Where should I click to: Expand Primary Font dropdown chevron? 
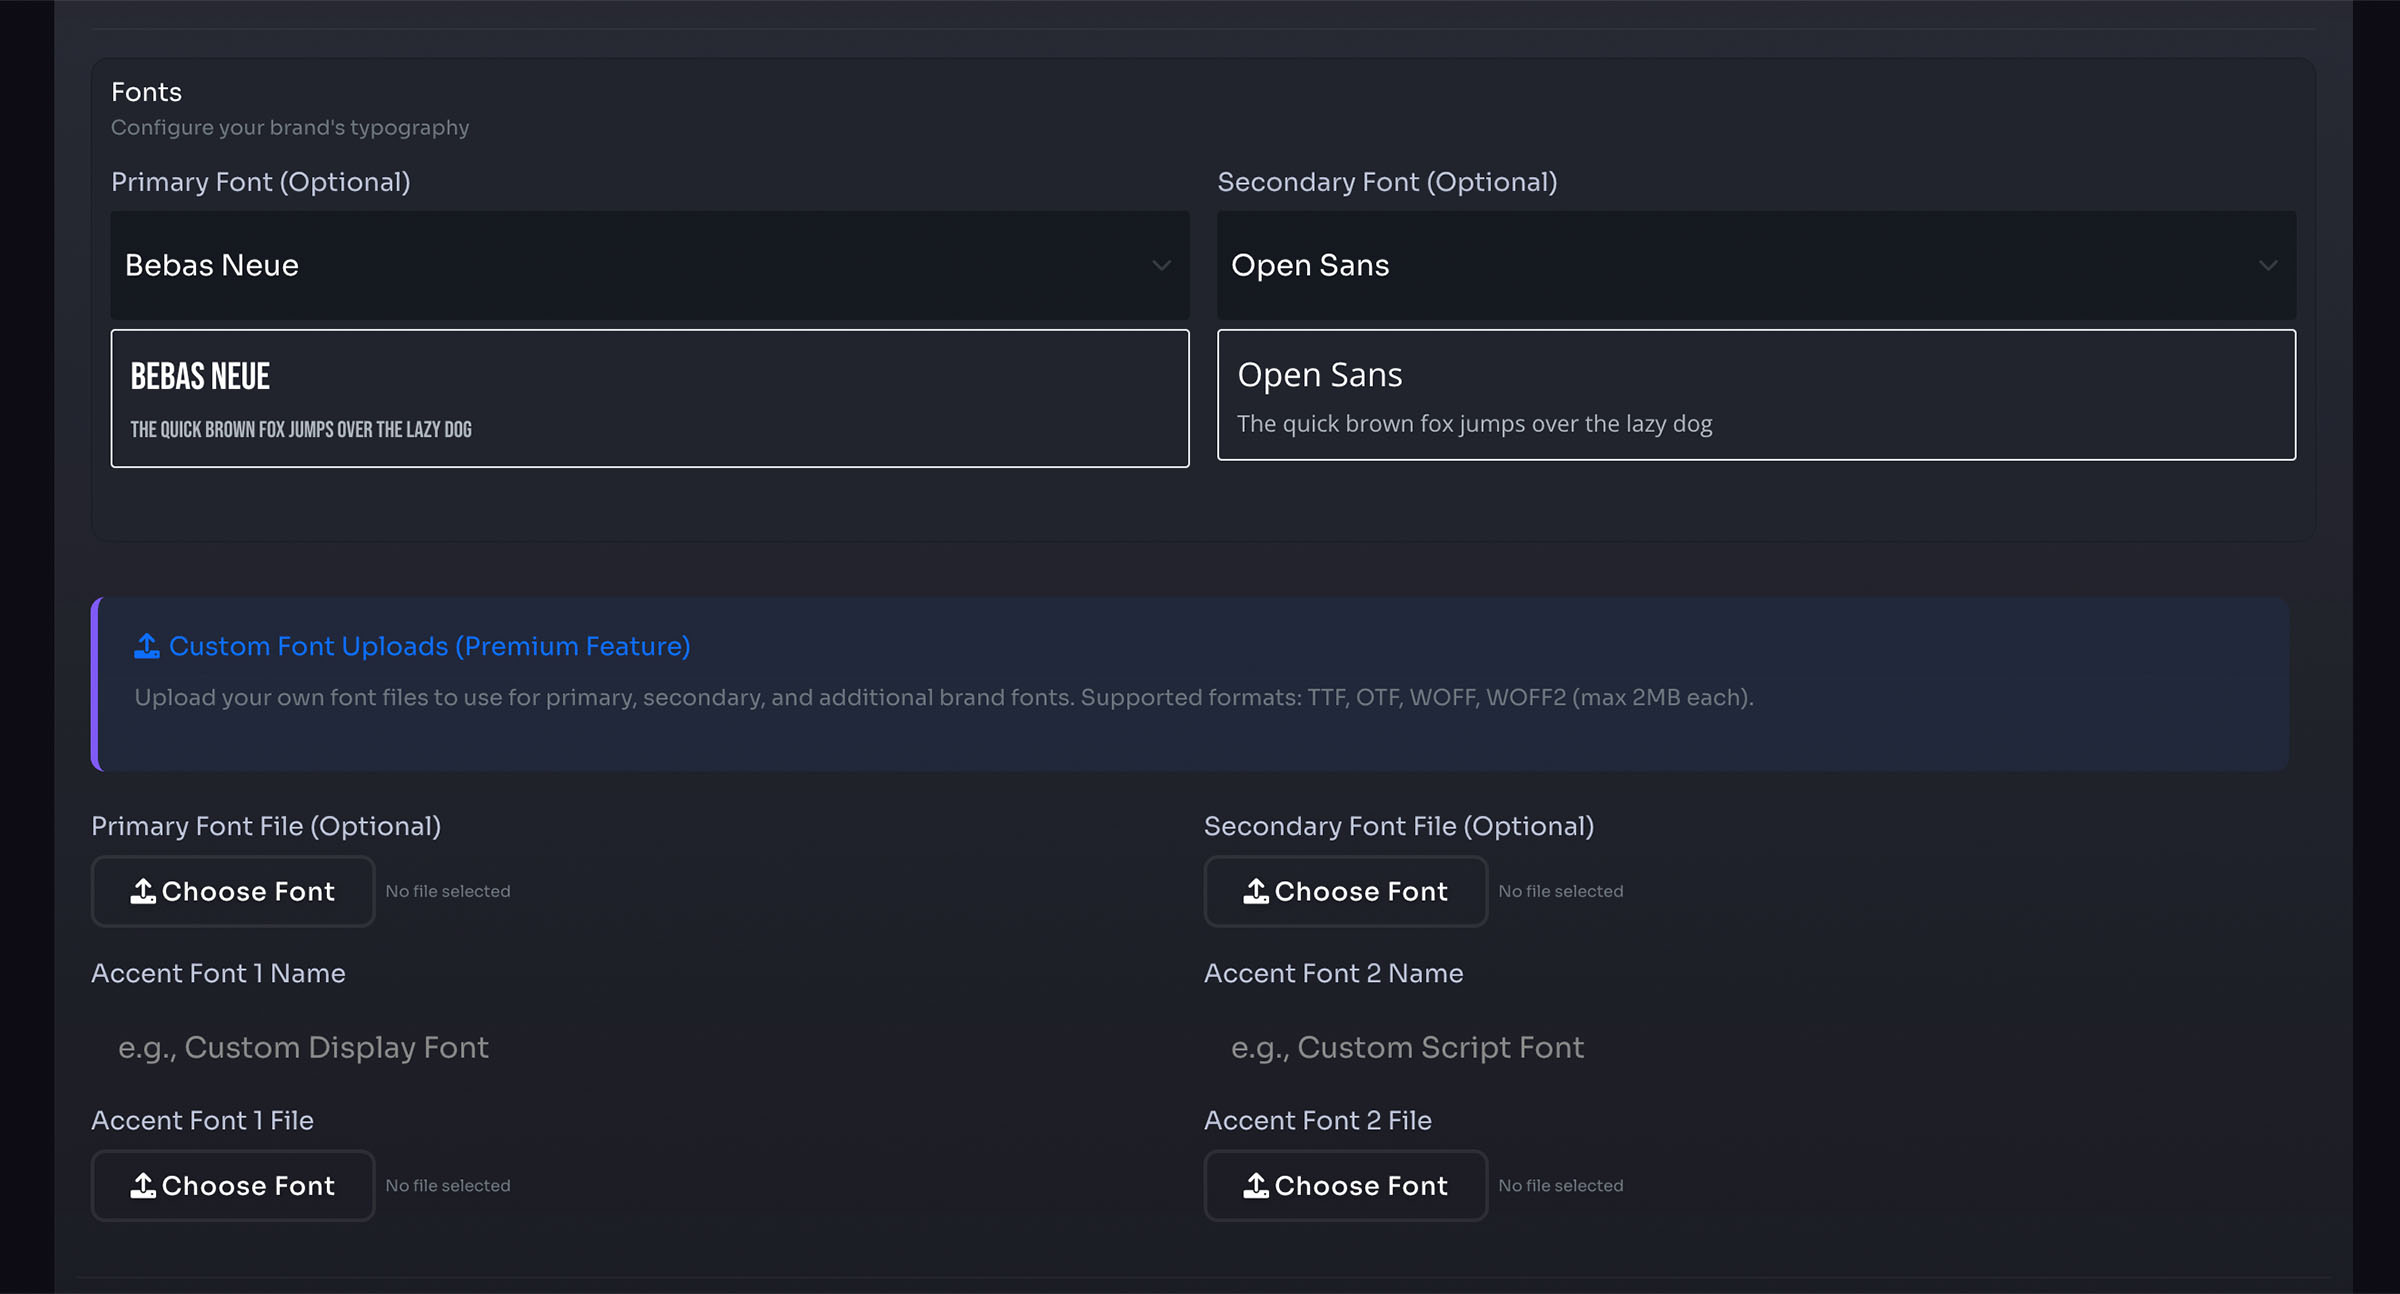1161,265
